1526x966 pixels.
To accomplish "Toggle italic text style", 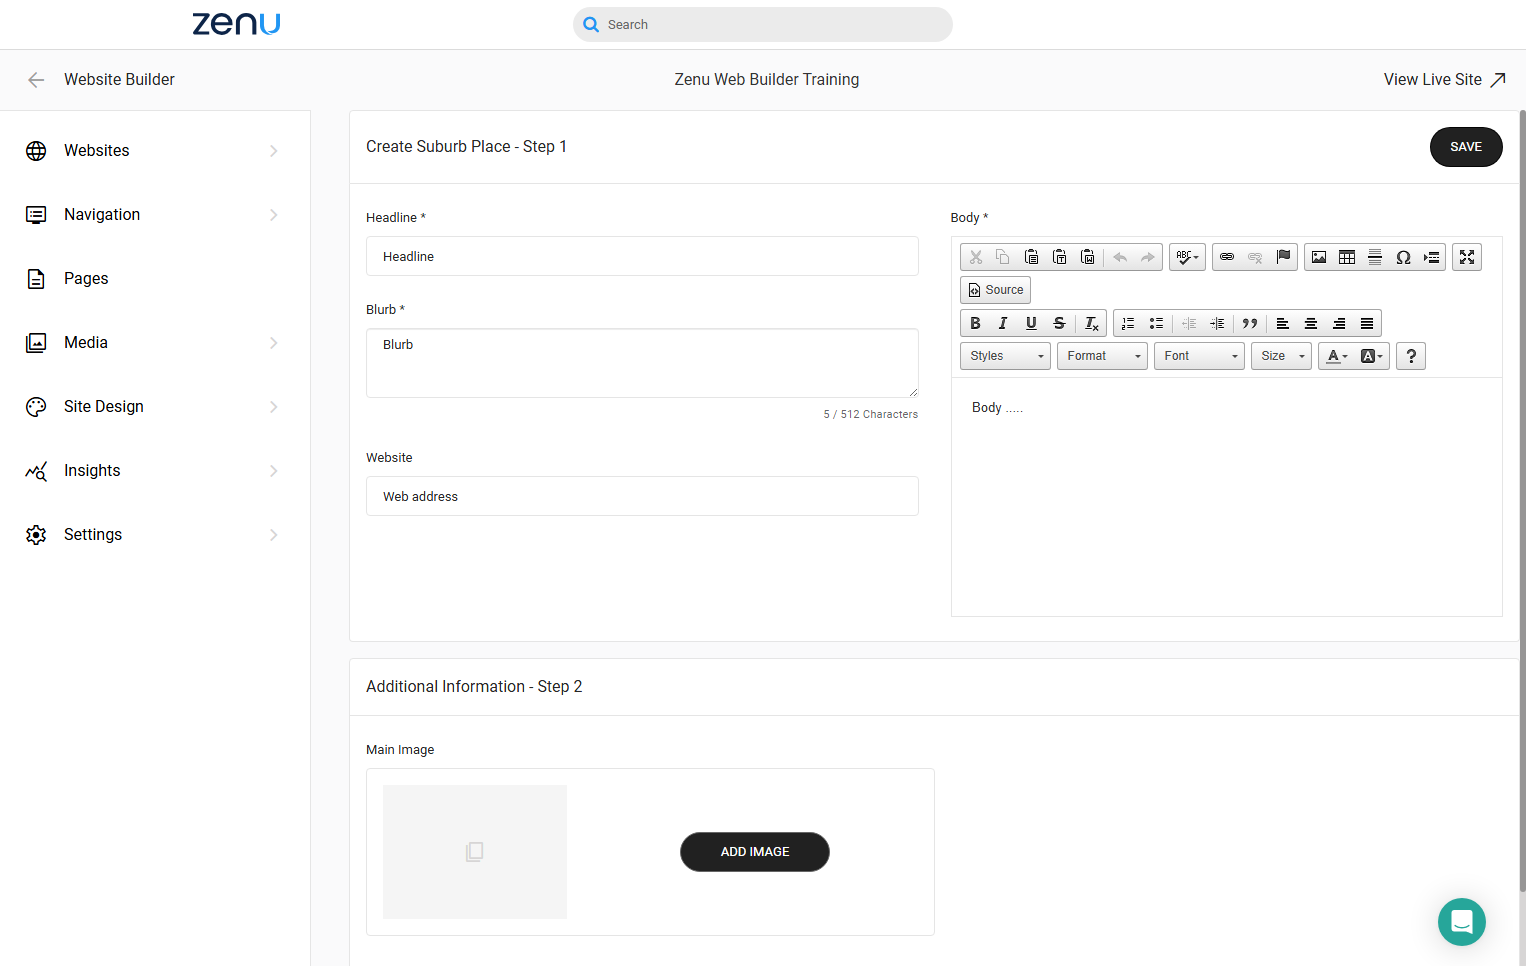I will pyautogui.click(x=1003, y=323).
